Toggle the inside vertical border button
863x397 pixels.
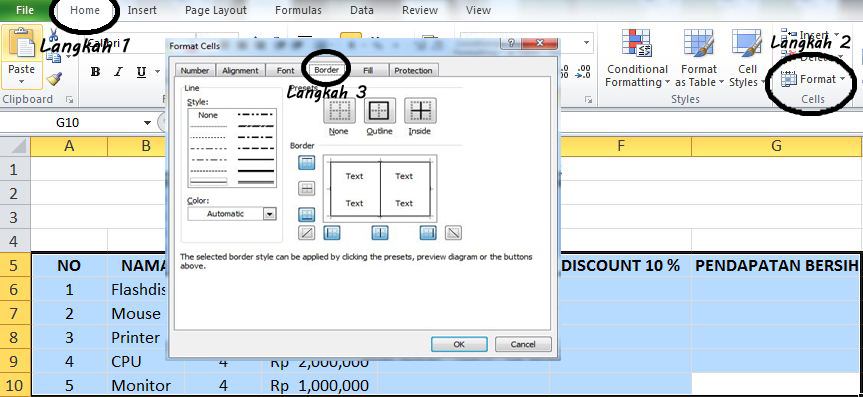coord(380,233)
